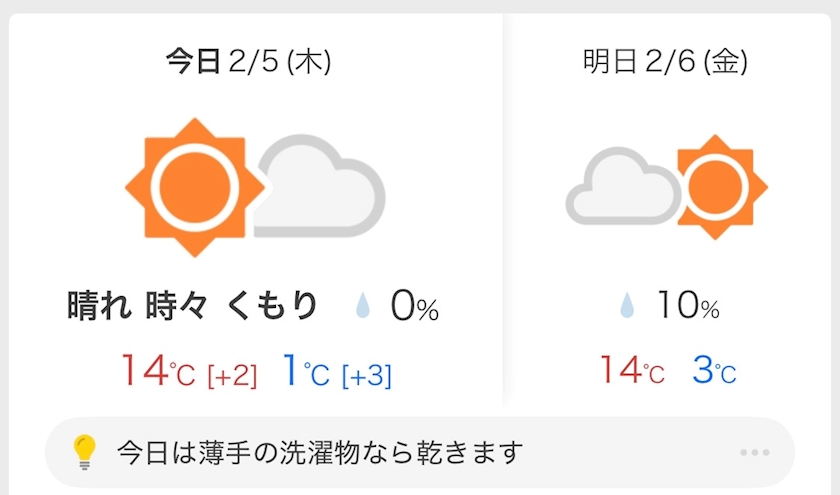This screenshot has height=495, width=840.
Task: Open the laundry tip 今日は薄手の洗濯物なら乾きます
Action: click(320, 453)
